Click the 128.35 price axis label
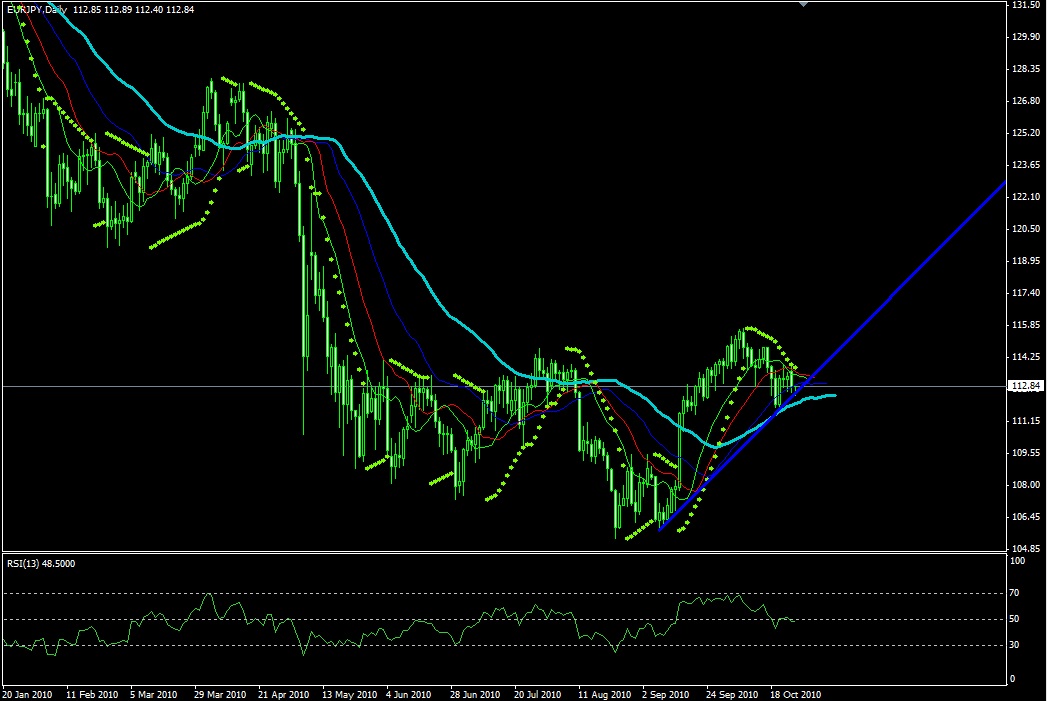Image resolution: width=1048 pixels, height=701 pixels. point(1026,69)
